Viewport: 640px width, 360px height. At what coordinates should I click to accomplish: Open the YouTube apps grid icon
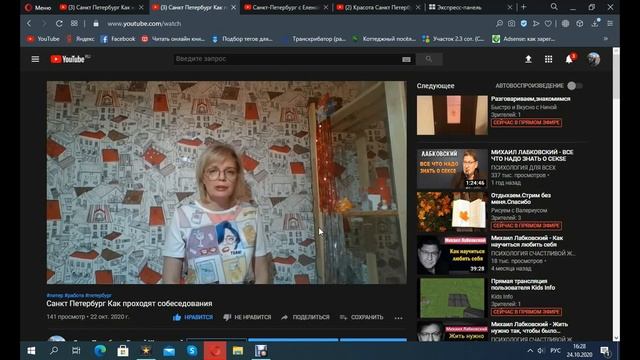pos(549,59)
